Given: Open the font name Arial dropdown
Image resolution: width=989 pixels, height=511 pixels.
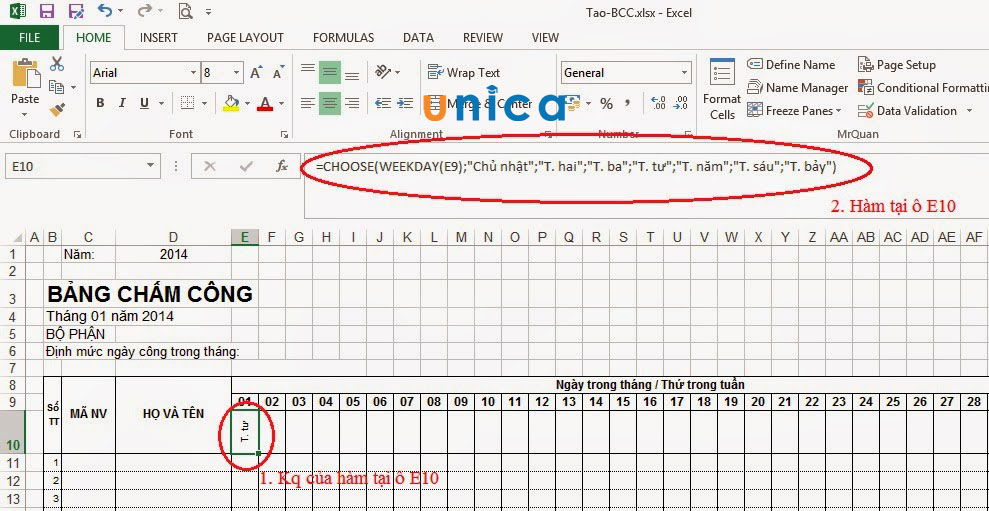Looking at the screenshot, I should pos(193,73).
